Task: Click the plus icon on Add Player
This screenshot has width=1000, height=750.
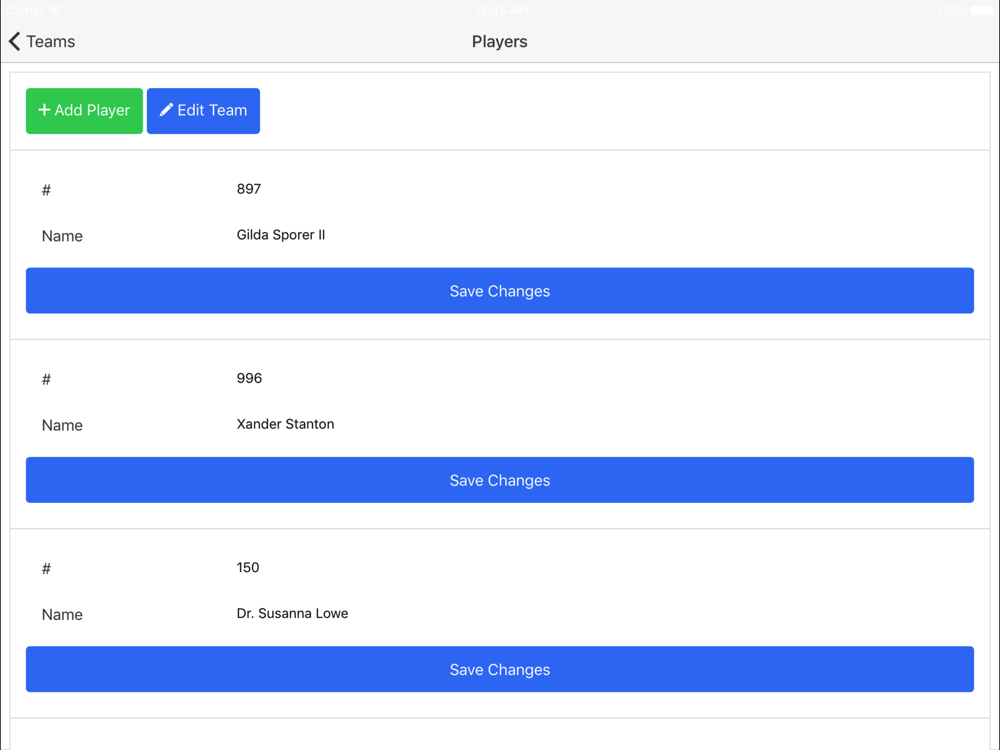Action: [x=44, y=110]
